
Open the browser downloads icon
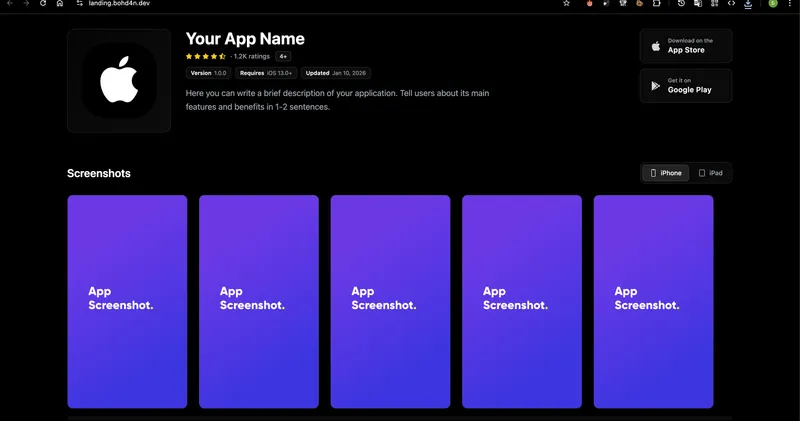[748, 4]
